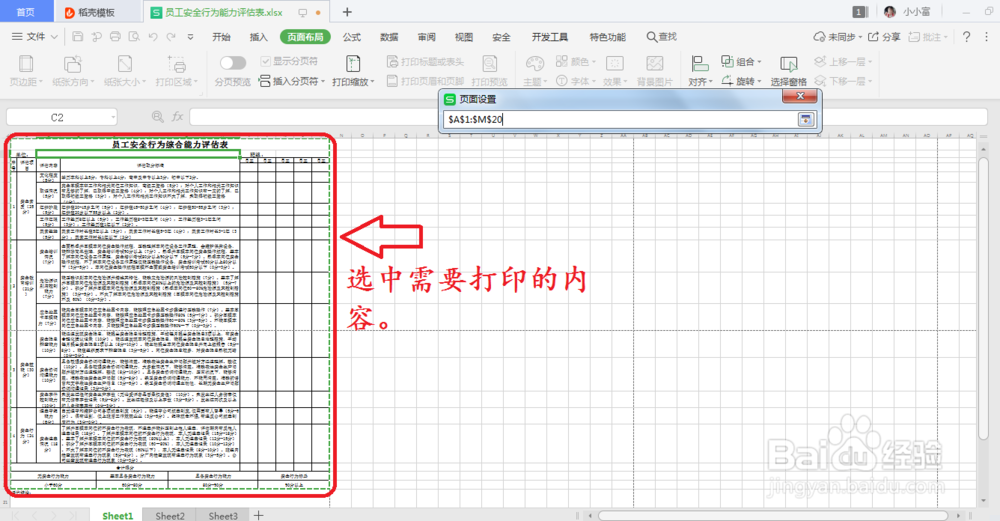Click the 上移一层 bring forward icon
This screenshot has height=521, width=1000.
[820, 61]
